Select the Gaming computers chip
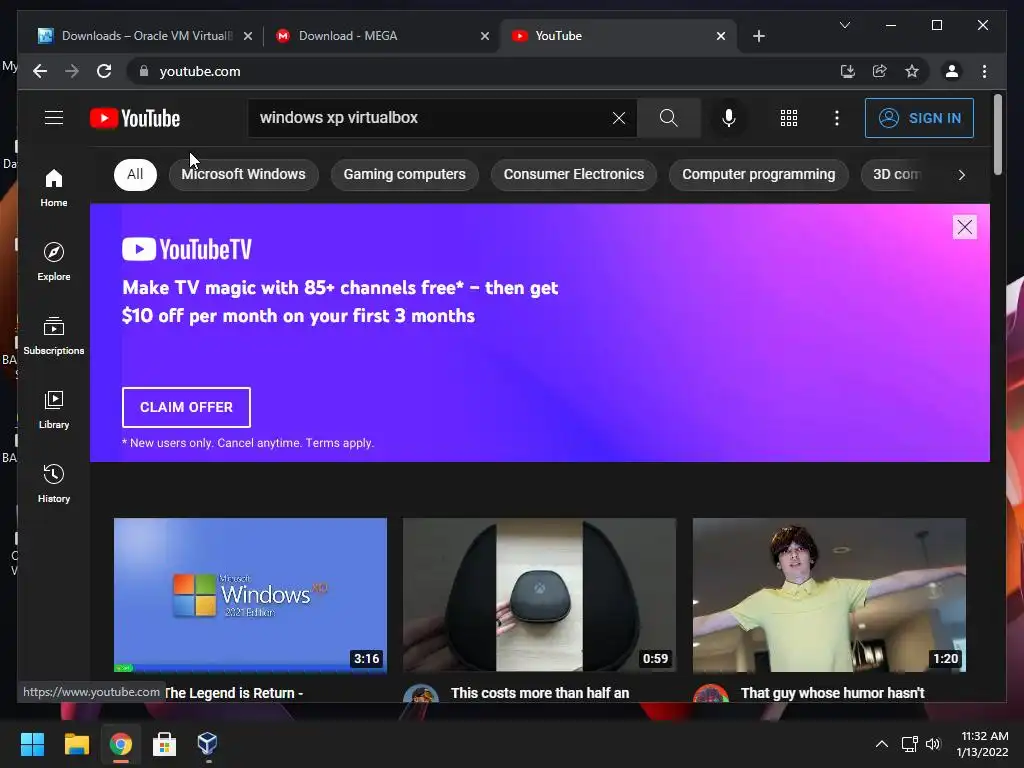This screenshot has width=1024, height=768. (x=404, y=174)
